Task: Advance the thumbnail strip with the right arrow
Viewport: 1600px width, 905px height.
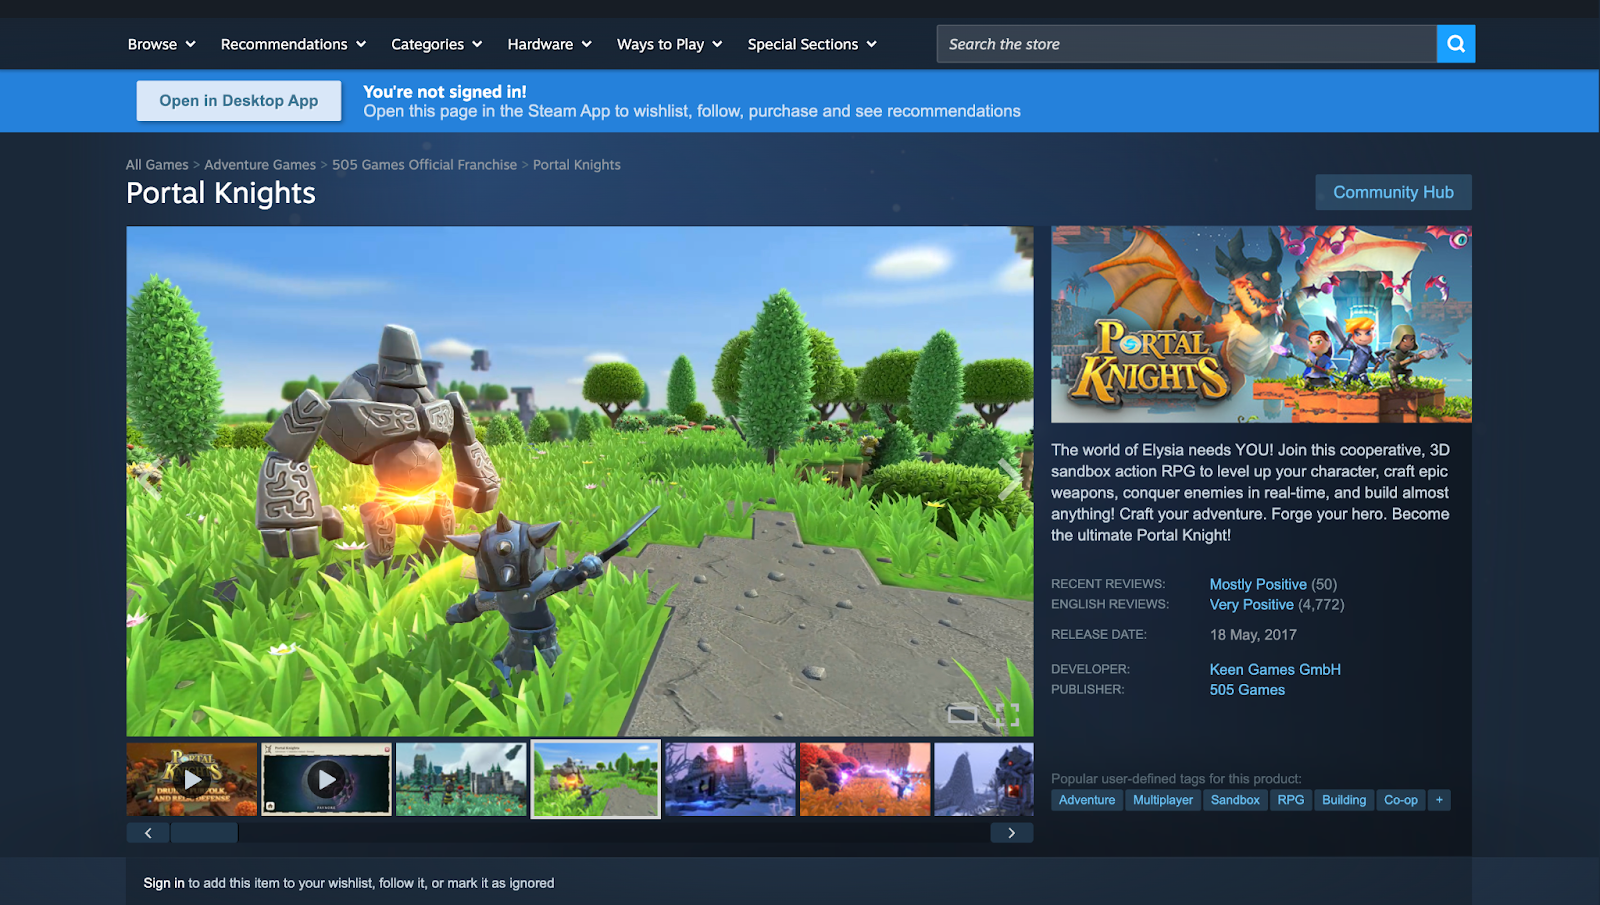Action: point(1012,831)
